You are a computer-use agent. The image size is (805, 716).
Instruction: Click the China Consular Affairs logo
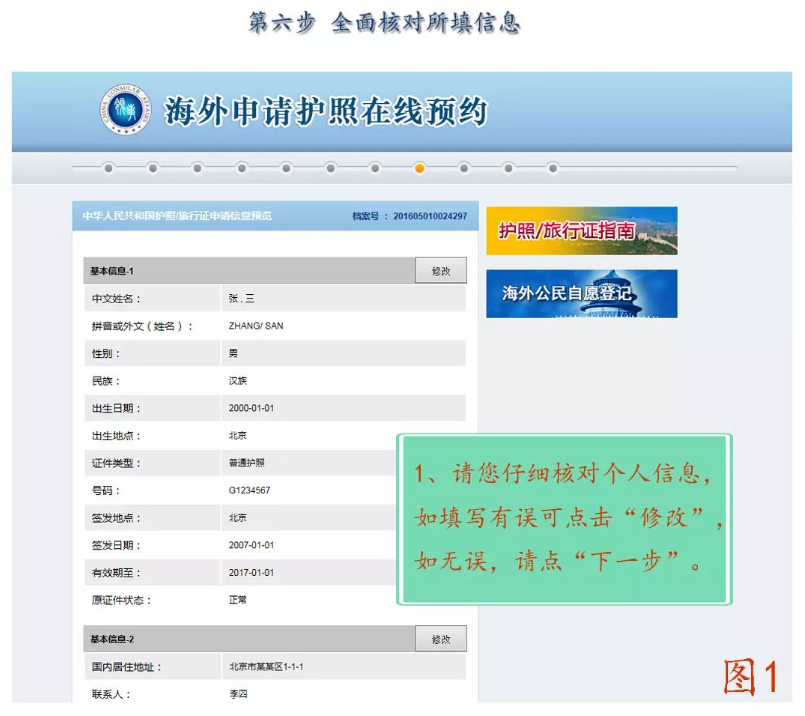[126, 110]
